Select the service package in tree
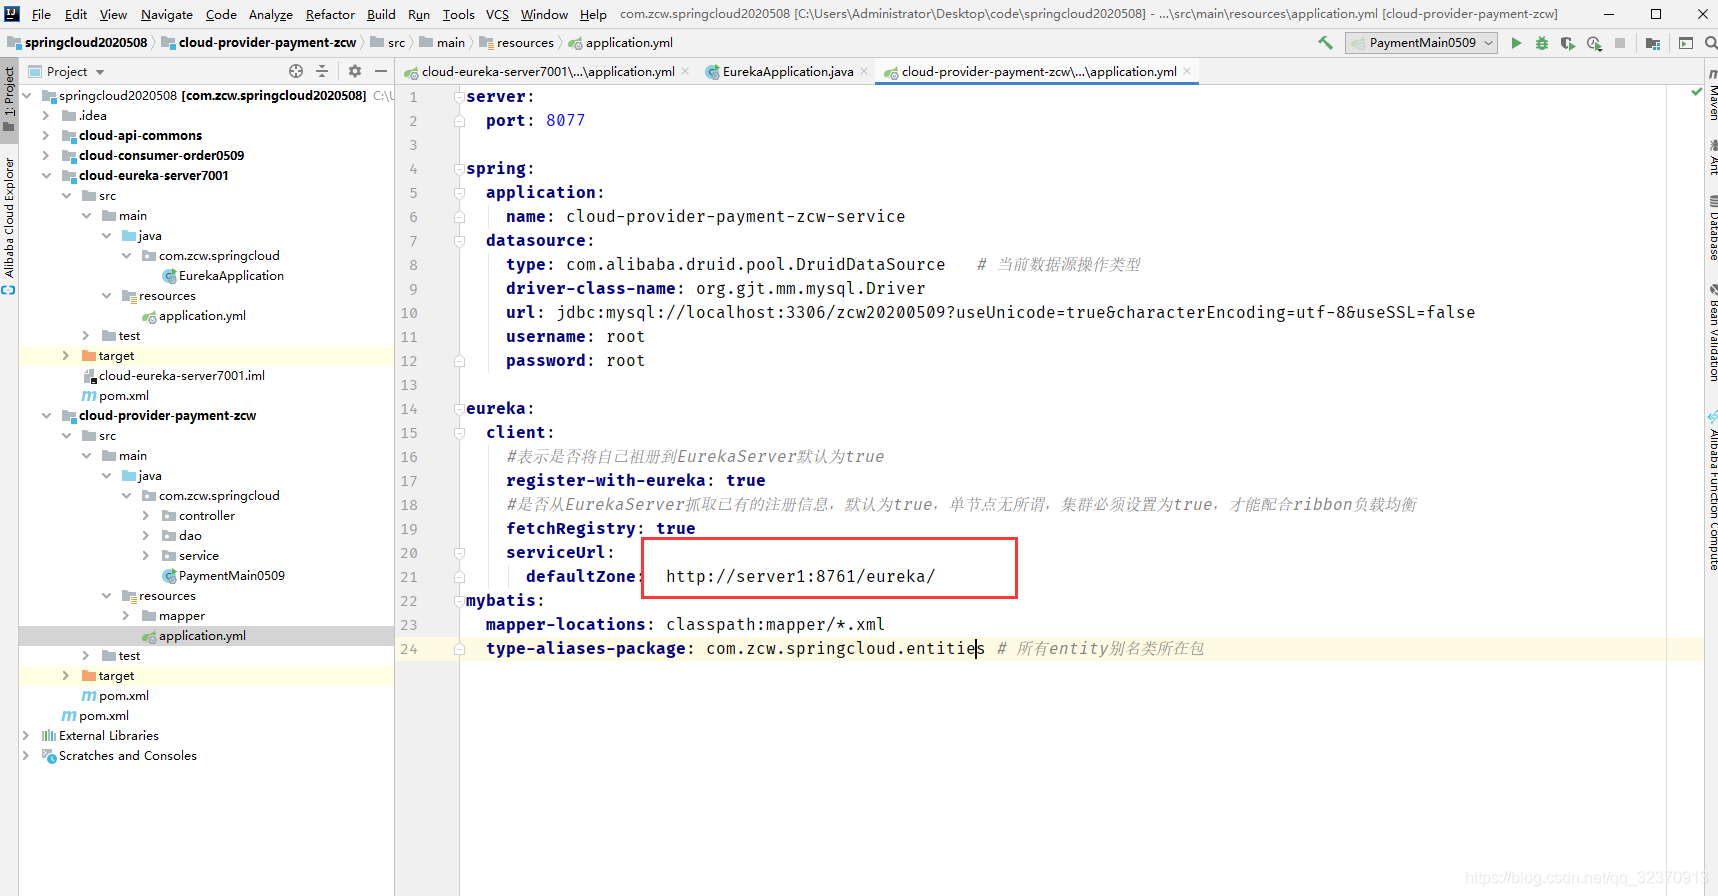This screenshot has width=1718, height=896. tap(198, 556)
